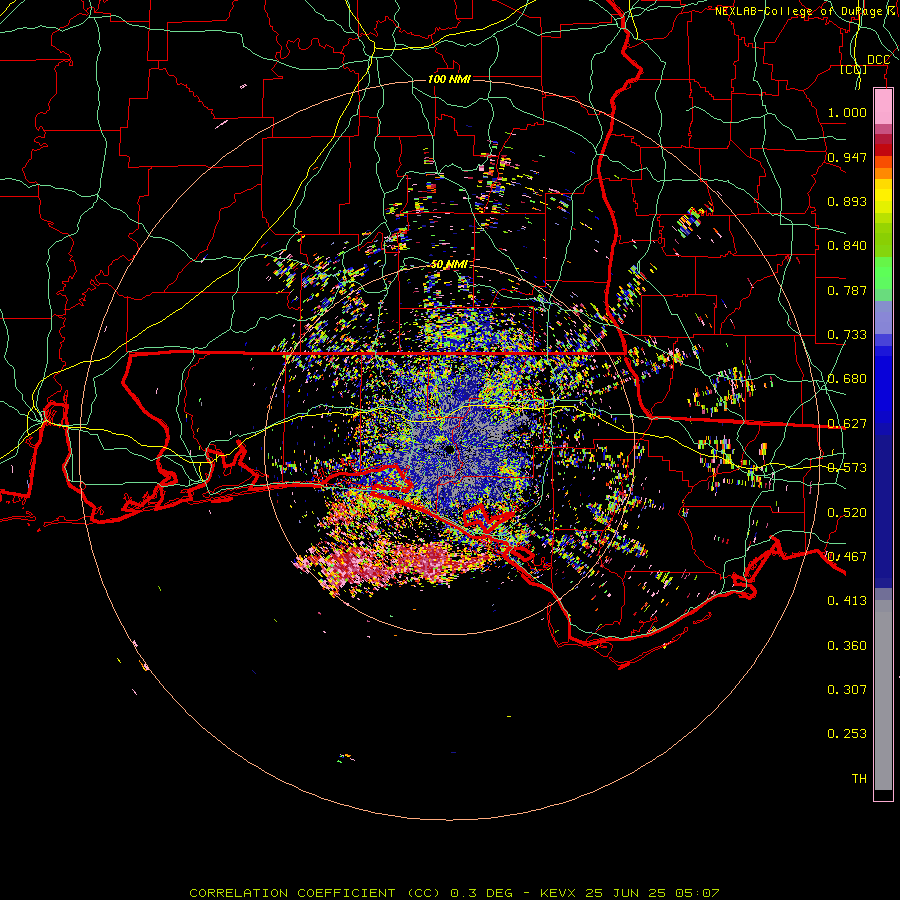Click the black radar site dot at center

(x=449, y=450)
